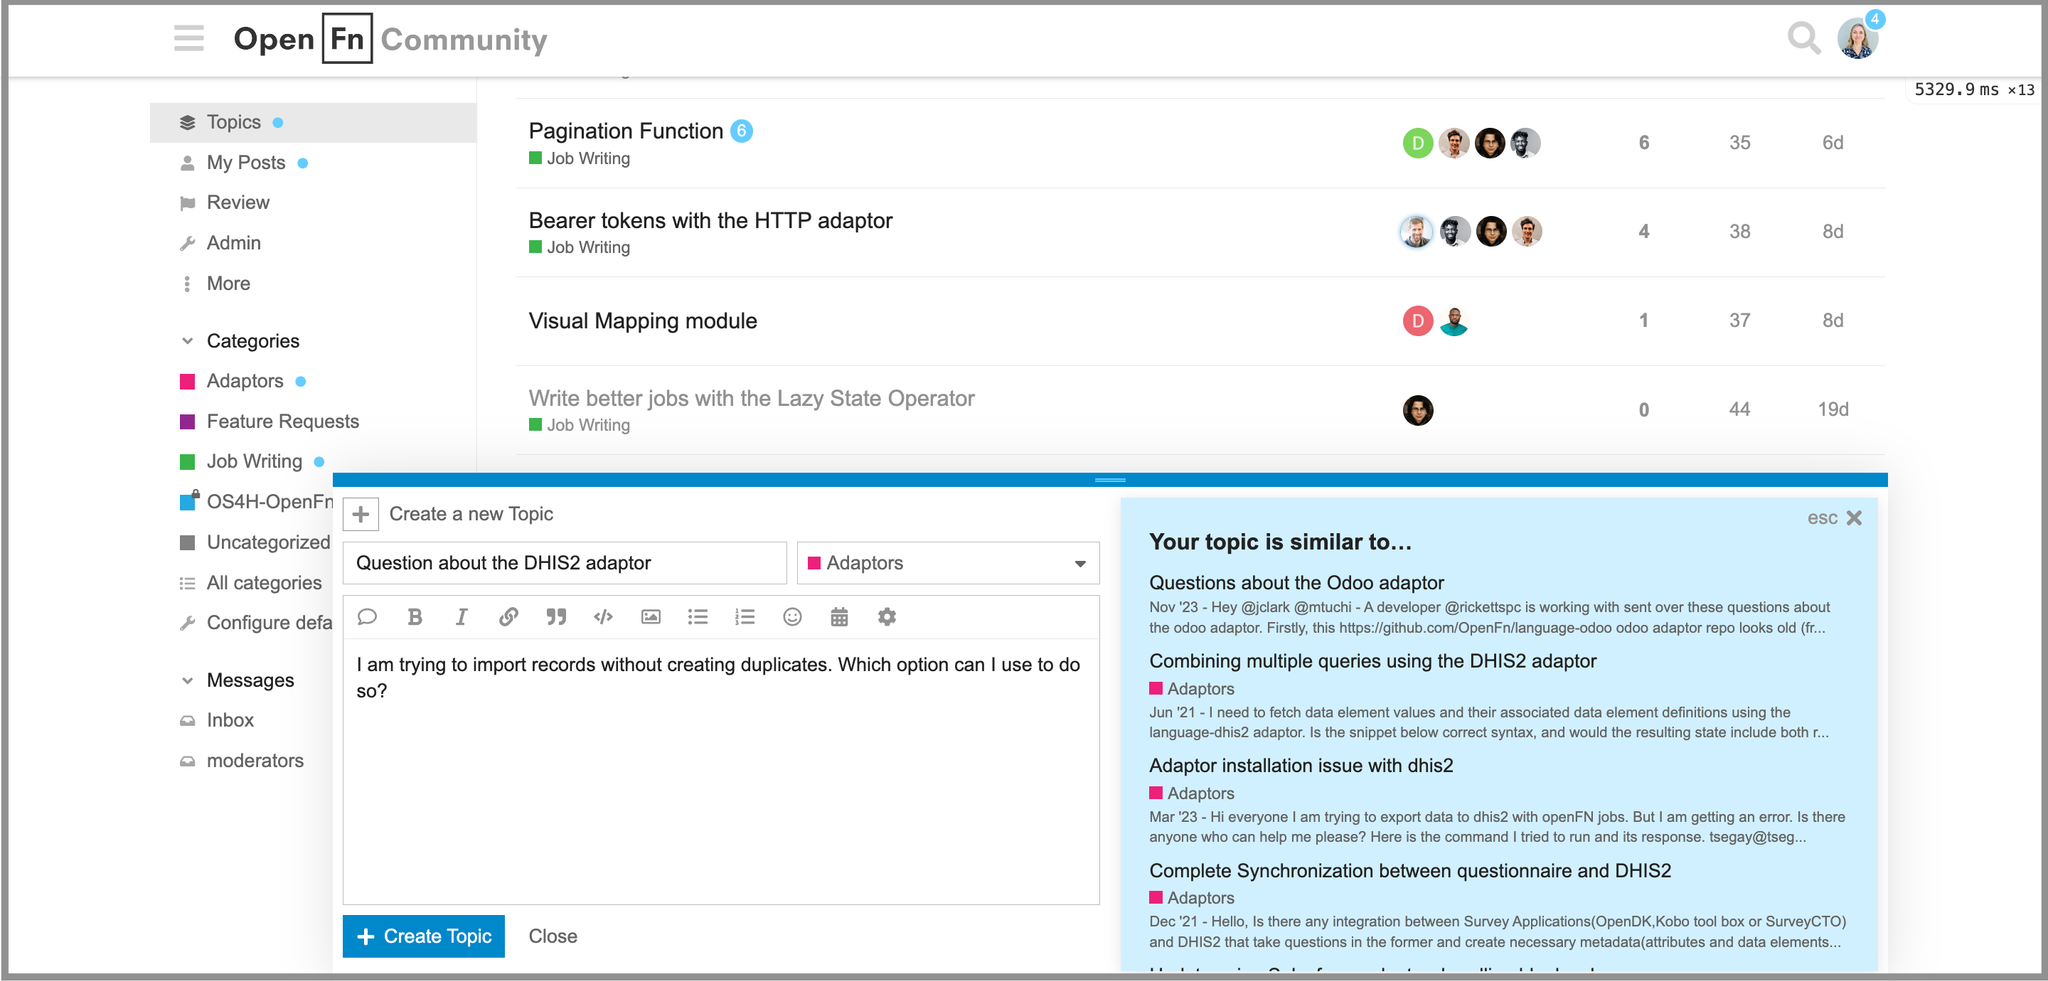Screen dimensions: 2048x981
Task: Insert a hyperlink in composer
Action: (508, 617)
